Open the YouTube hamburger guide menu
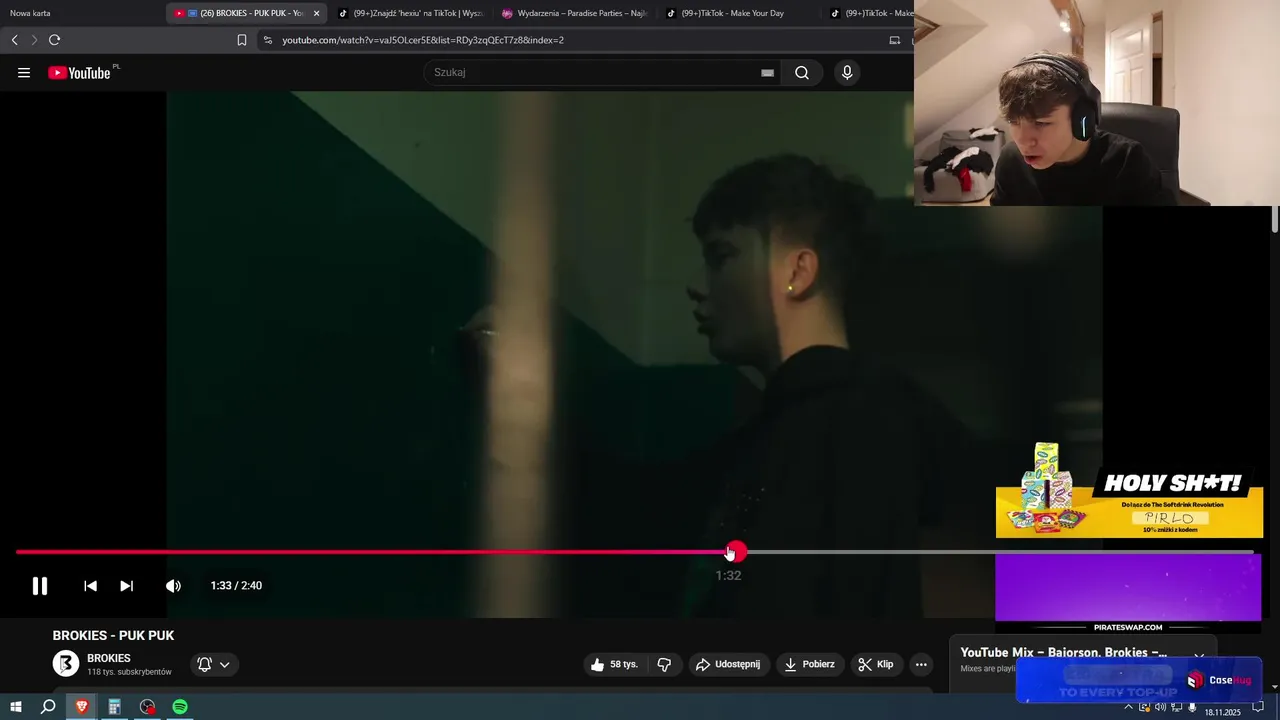This screenshot has height=720, width=1280. tap(24, 72)
